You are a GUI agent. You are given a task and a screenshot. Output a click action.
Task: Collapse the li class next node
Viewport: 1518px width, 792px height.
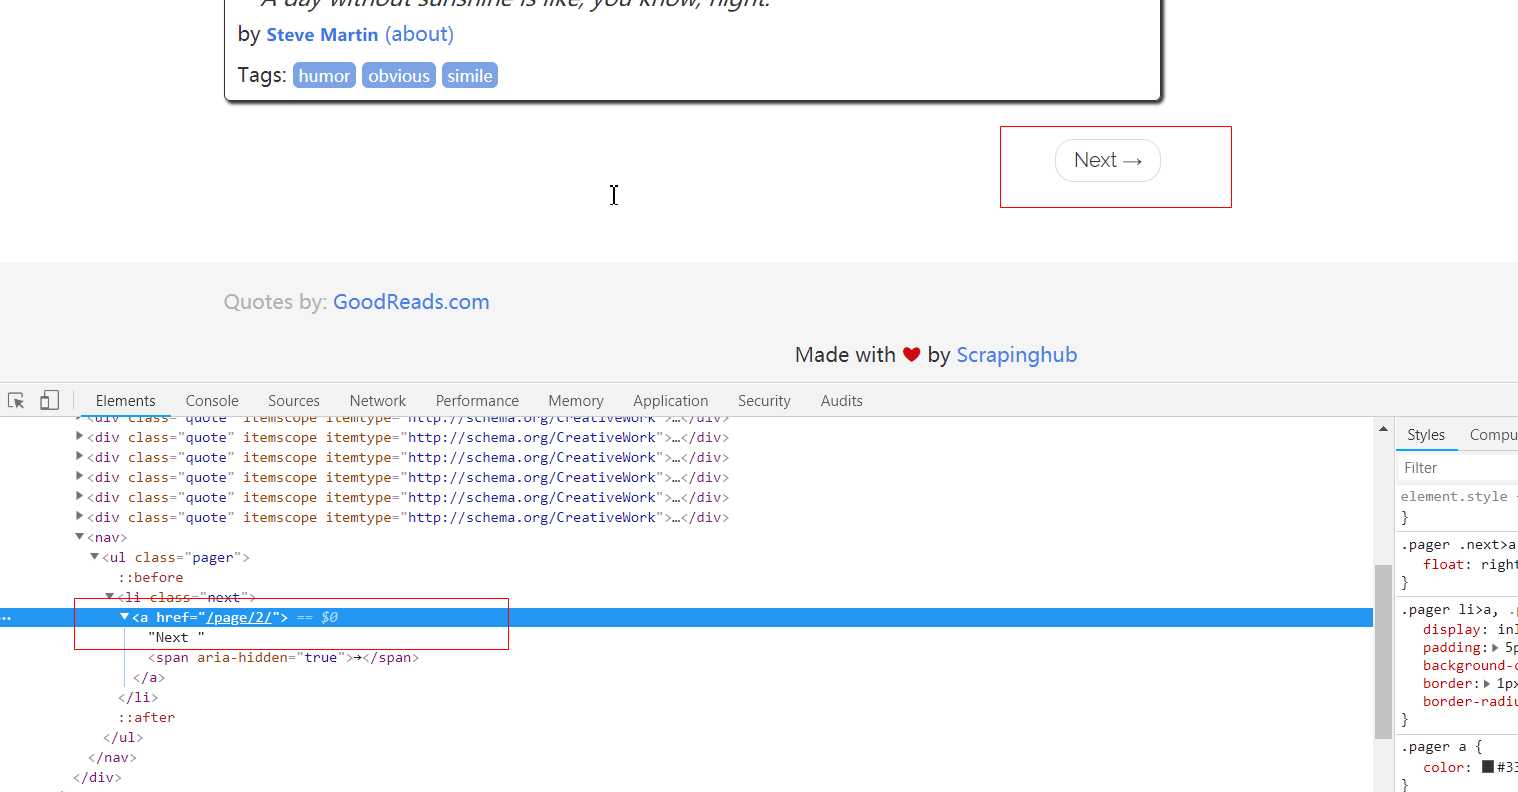point(109,597)
